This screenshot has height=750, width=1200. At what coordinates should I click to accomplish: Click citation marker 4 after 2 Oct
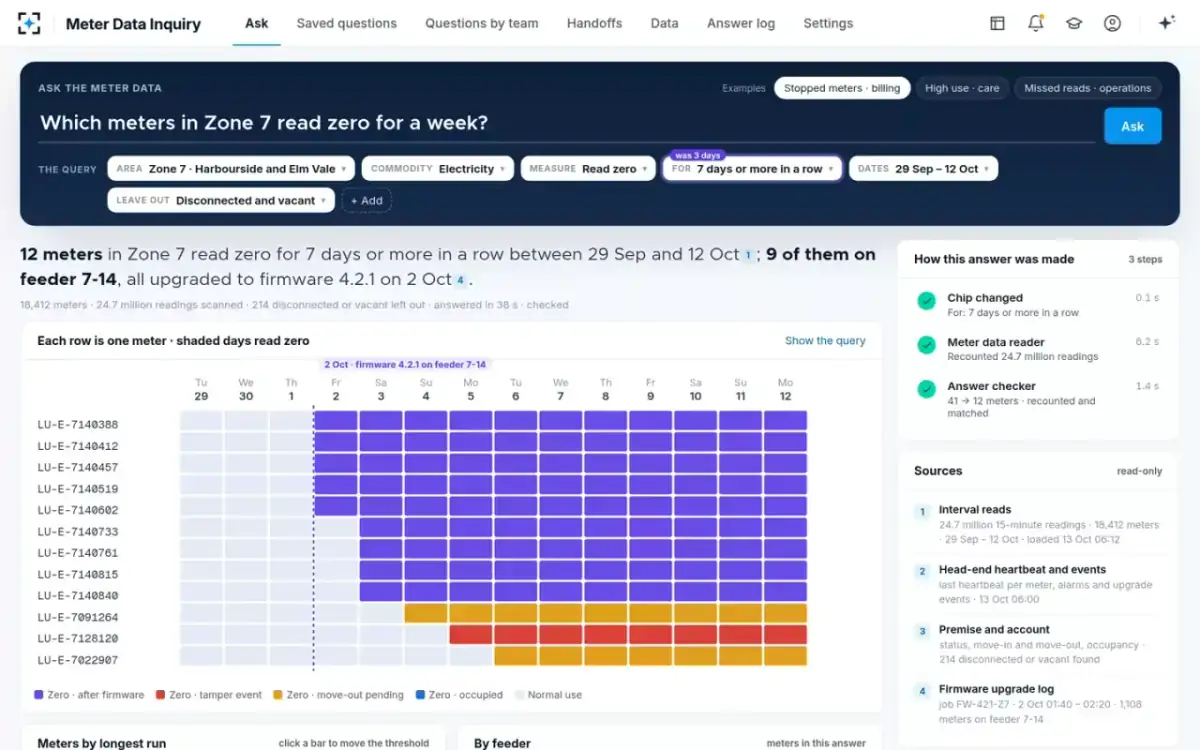pos(461,281)
